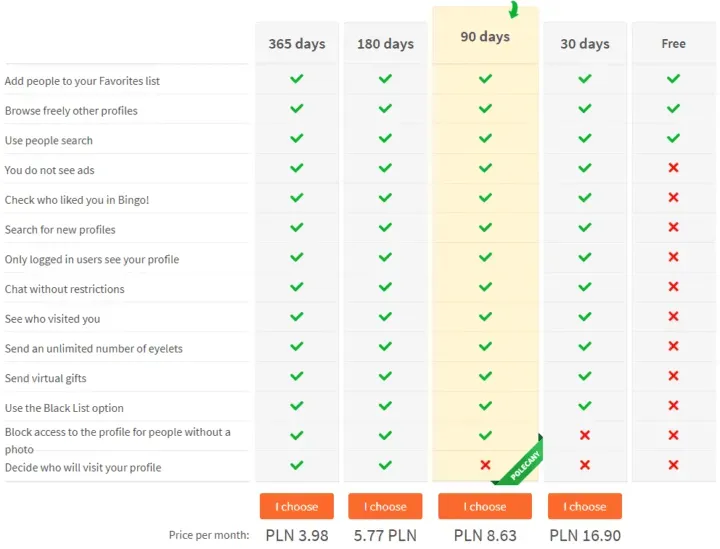Click the 'You do not see ads' label

coord(49,170)
